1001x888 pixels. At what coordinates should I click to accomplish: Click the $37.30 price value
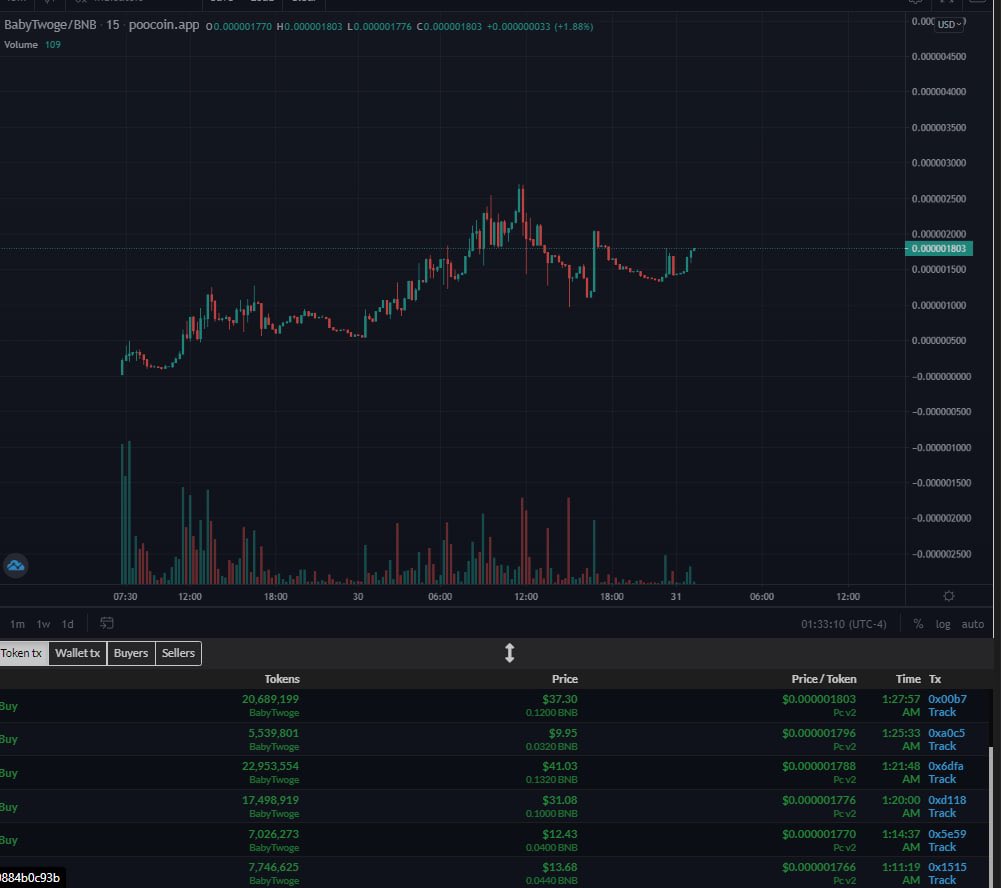(560, 699)
